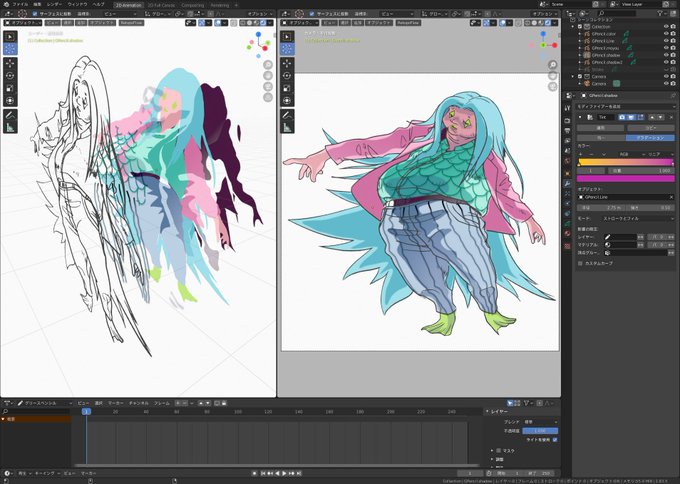Hide GPencil.shadow with its eye icon
680x484 pixels.
(x=666, y=55)
